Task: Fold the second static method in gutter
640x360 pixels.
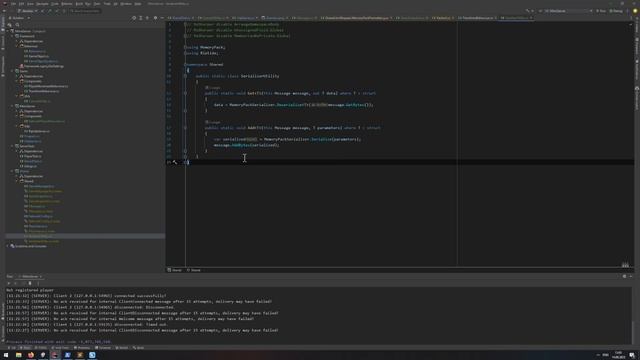Action: point(185,128)
